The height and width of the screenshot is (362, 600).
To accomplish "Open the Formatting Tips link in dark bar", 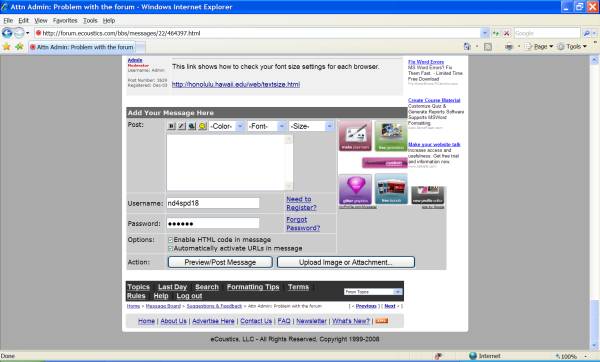I will [x=253, y=287].
